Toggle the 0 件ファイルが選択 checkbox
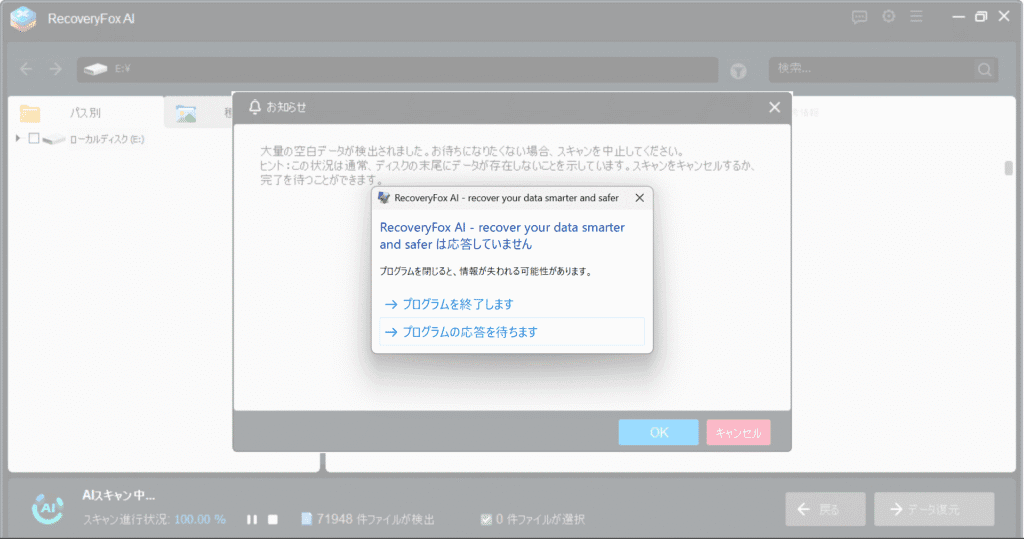1024x539 pixels. 486,519
